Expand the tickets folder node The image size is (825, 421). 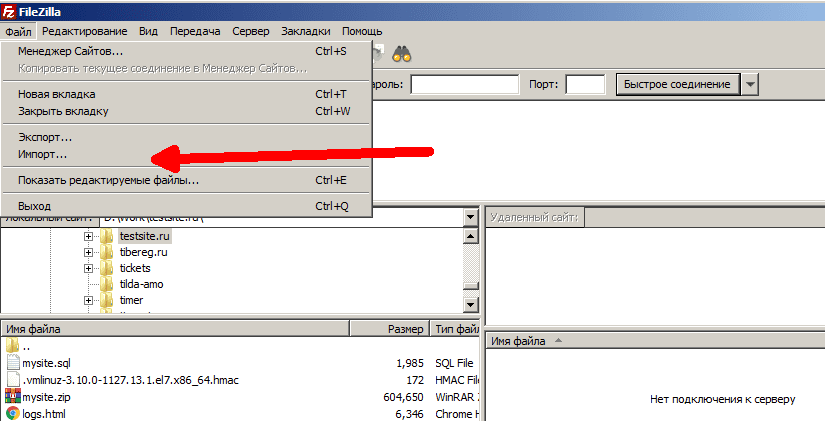(x=88, y=268)
